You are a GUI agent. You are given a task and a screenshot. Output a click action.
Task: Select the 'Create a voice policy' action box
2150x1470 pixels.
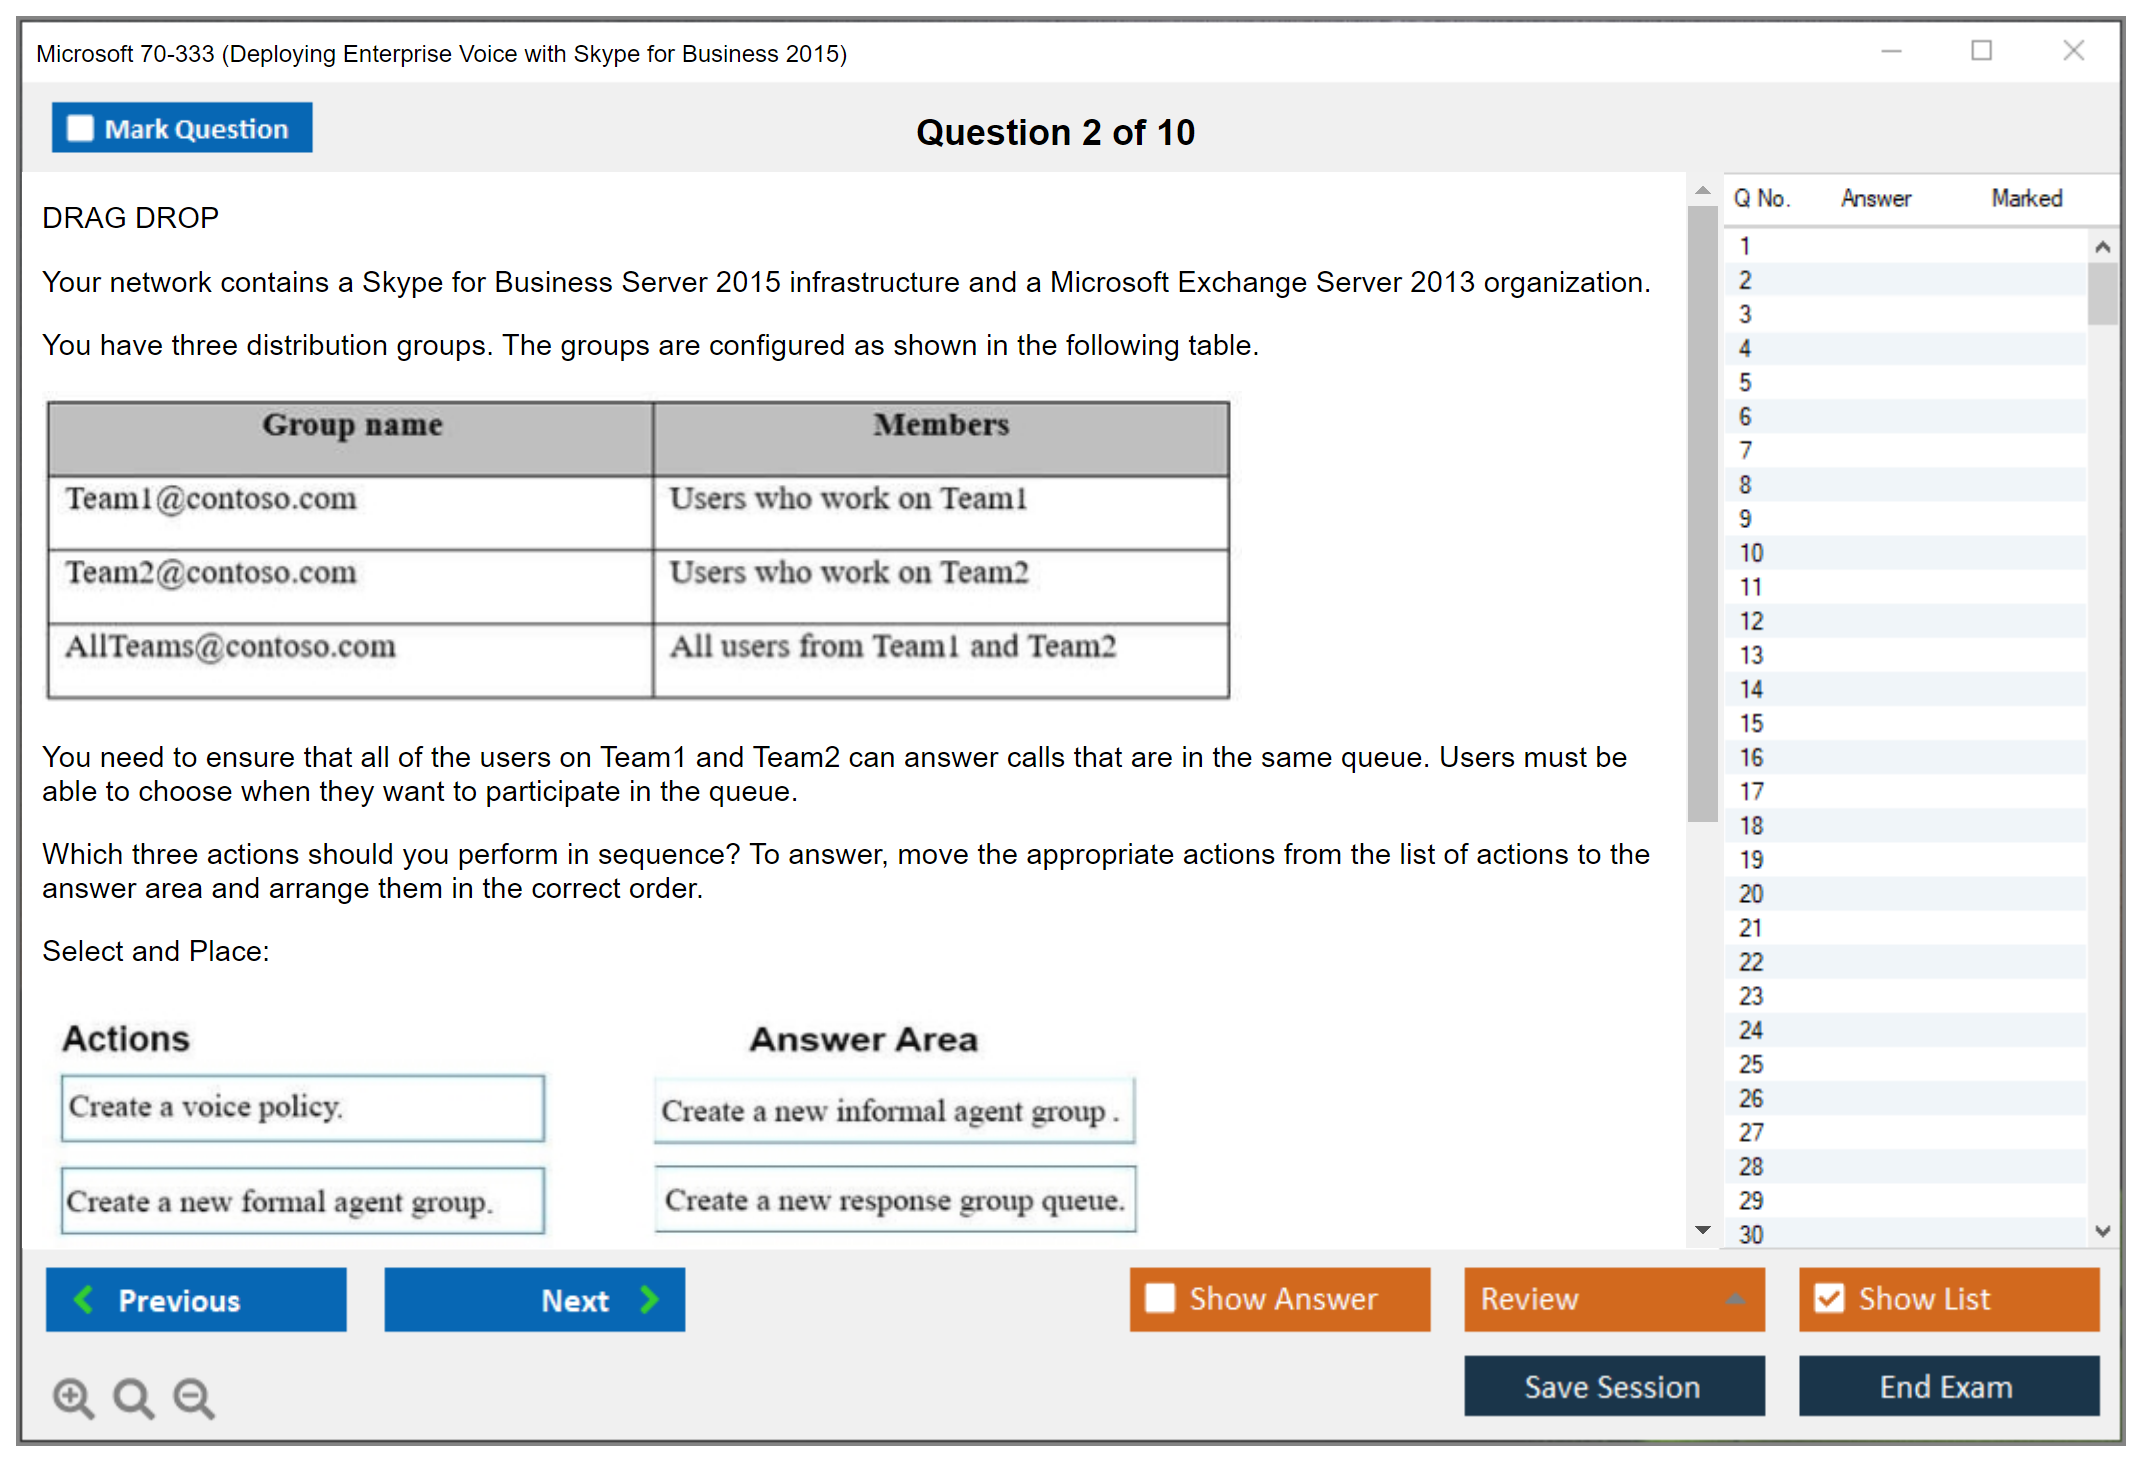pyautogui.click(x=302, y=1107)
